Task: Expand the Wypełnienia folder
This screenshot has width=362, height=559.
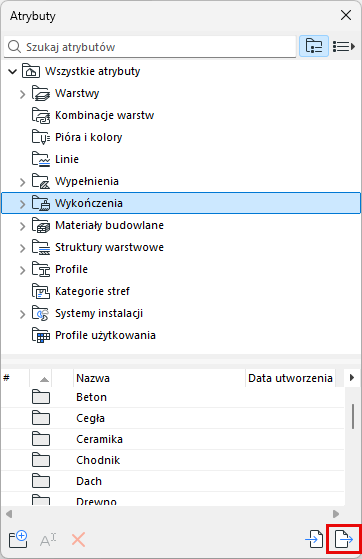Action: [x=22, y=182]
